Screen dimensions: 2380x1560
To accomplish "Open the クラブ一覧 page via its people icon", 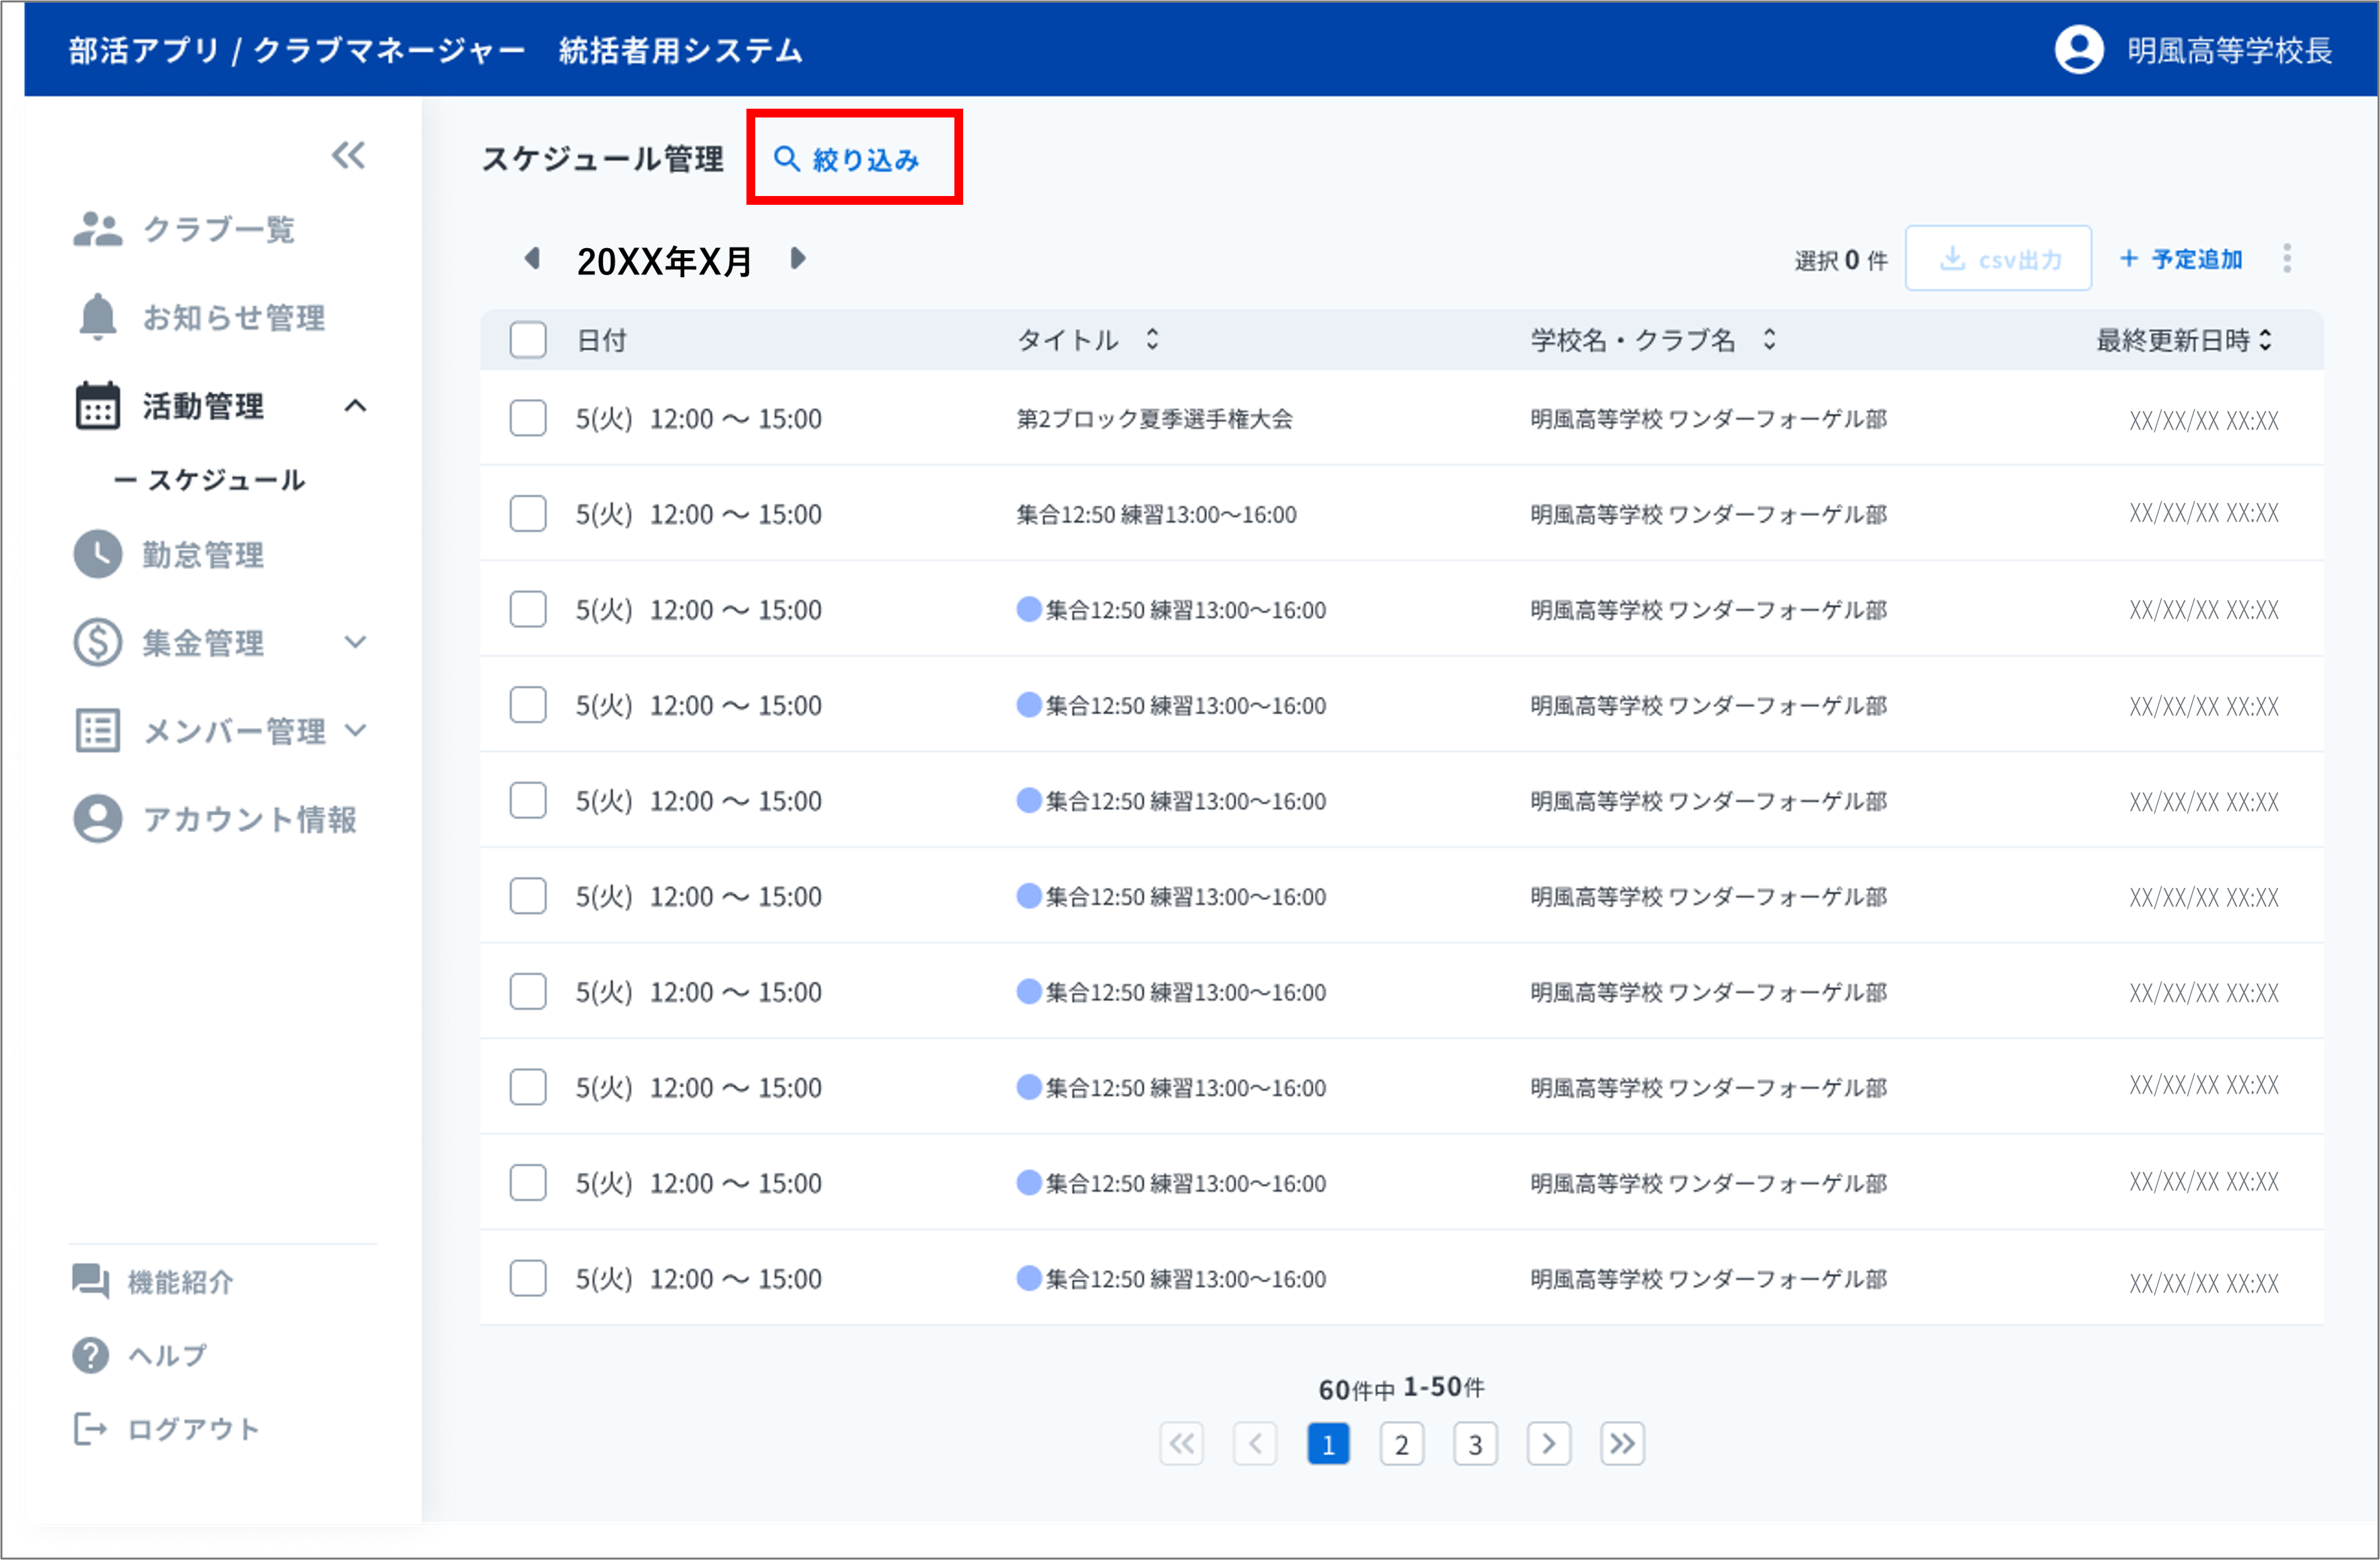I will coord(97,229).
